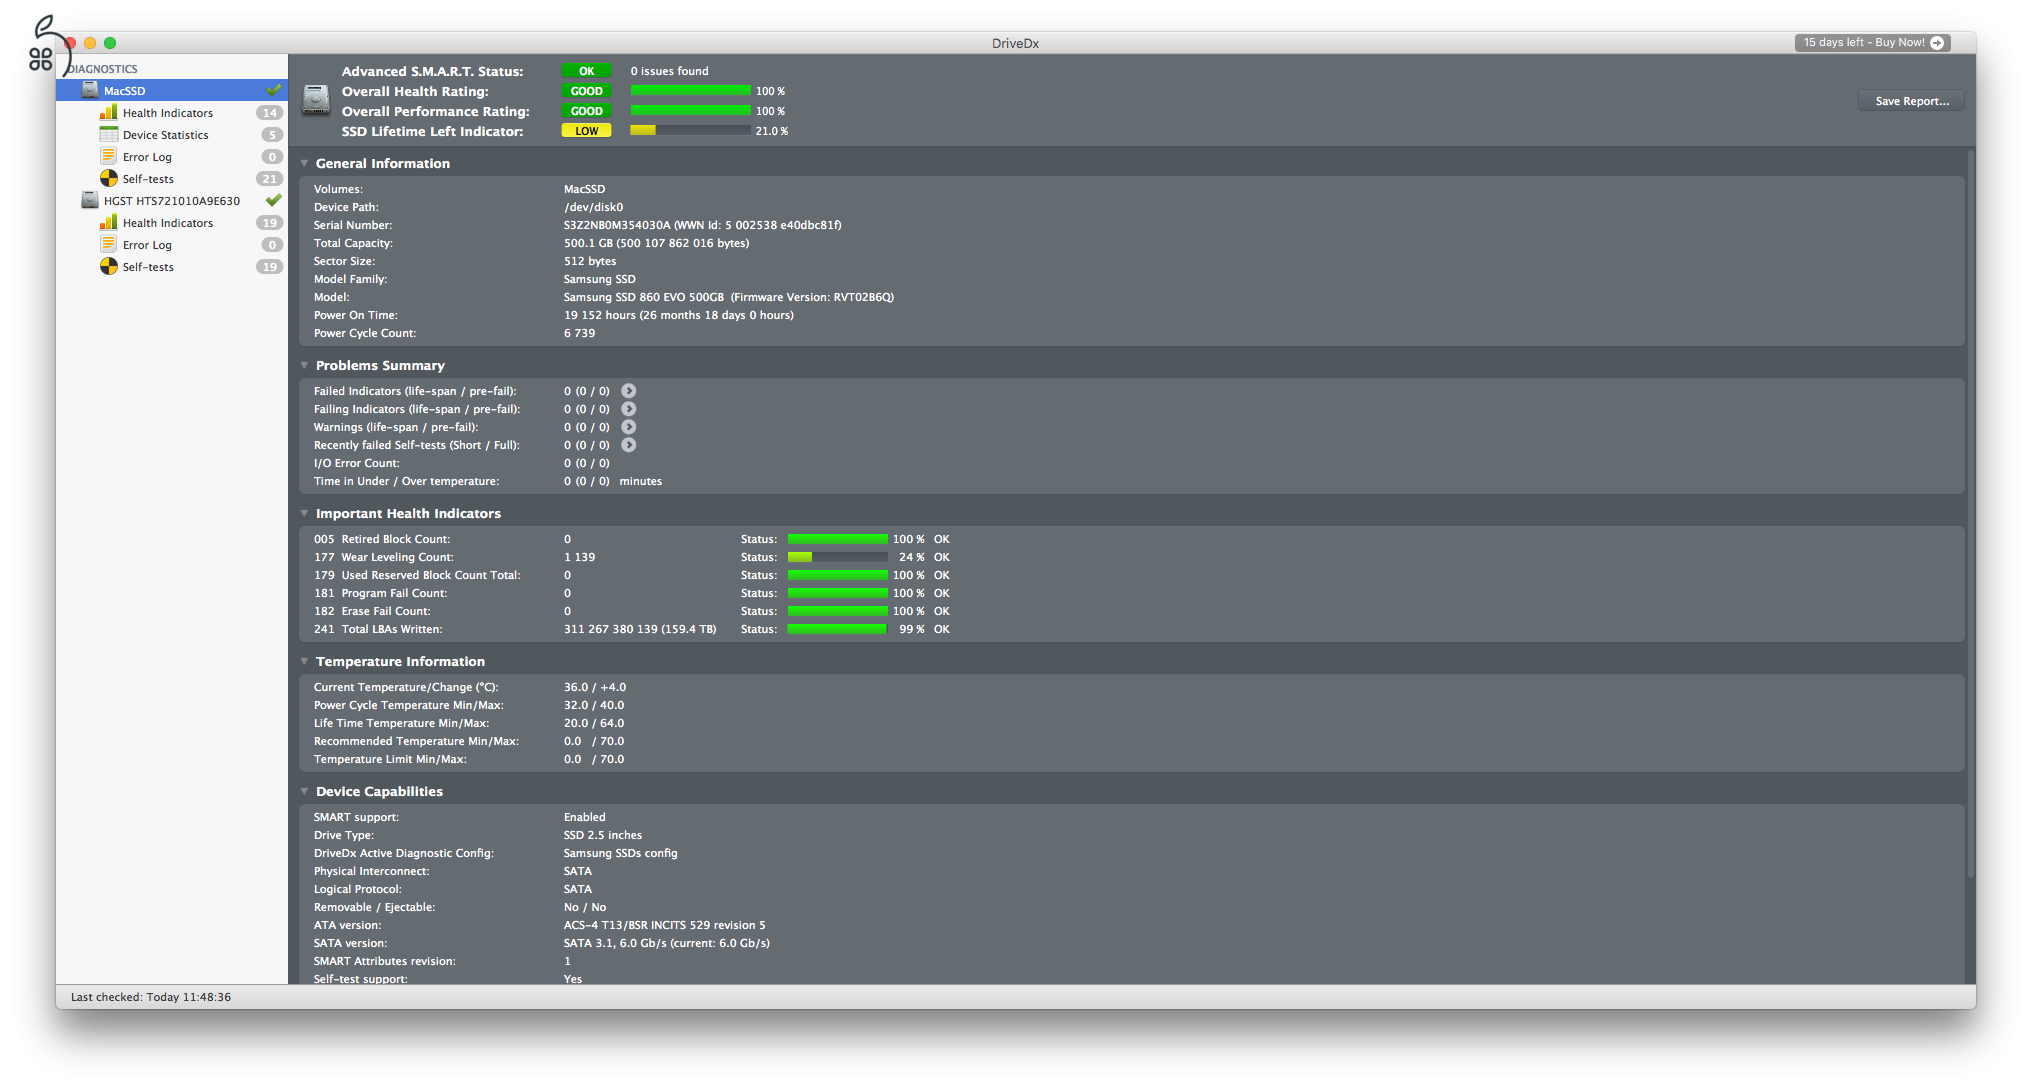Screen dimensions: 2032x1089
Task: Expand the Failed Indicators arrow disclosure
Action: [628, 391]
